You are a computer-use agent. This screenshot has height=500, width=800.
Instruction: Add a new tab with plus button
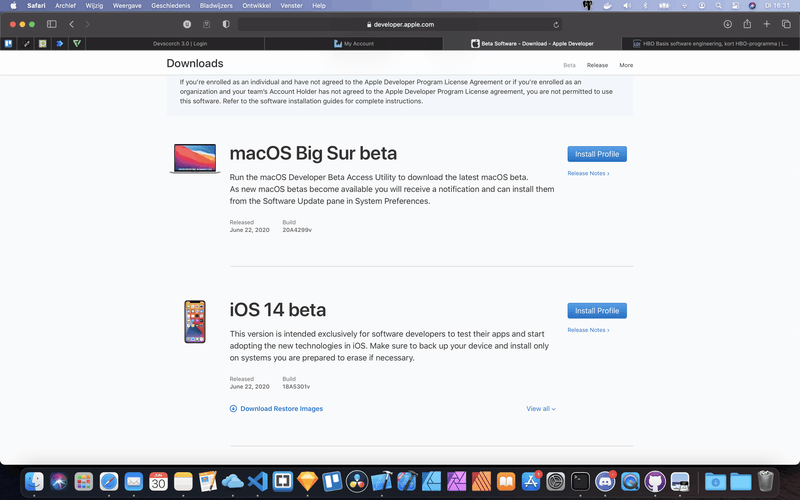[x=766, y=24]
